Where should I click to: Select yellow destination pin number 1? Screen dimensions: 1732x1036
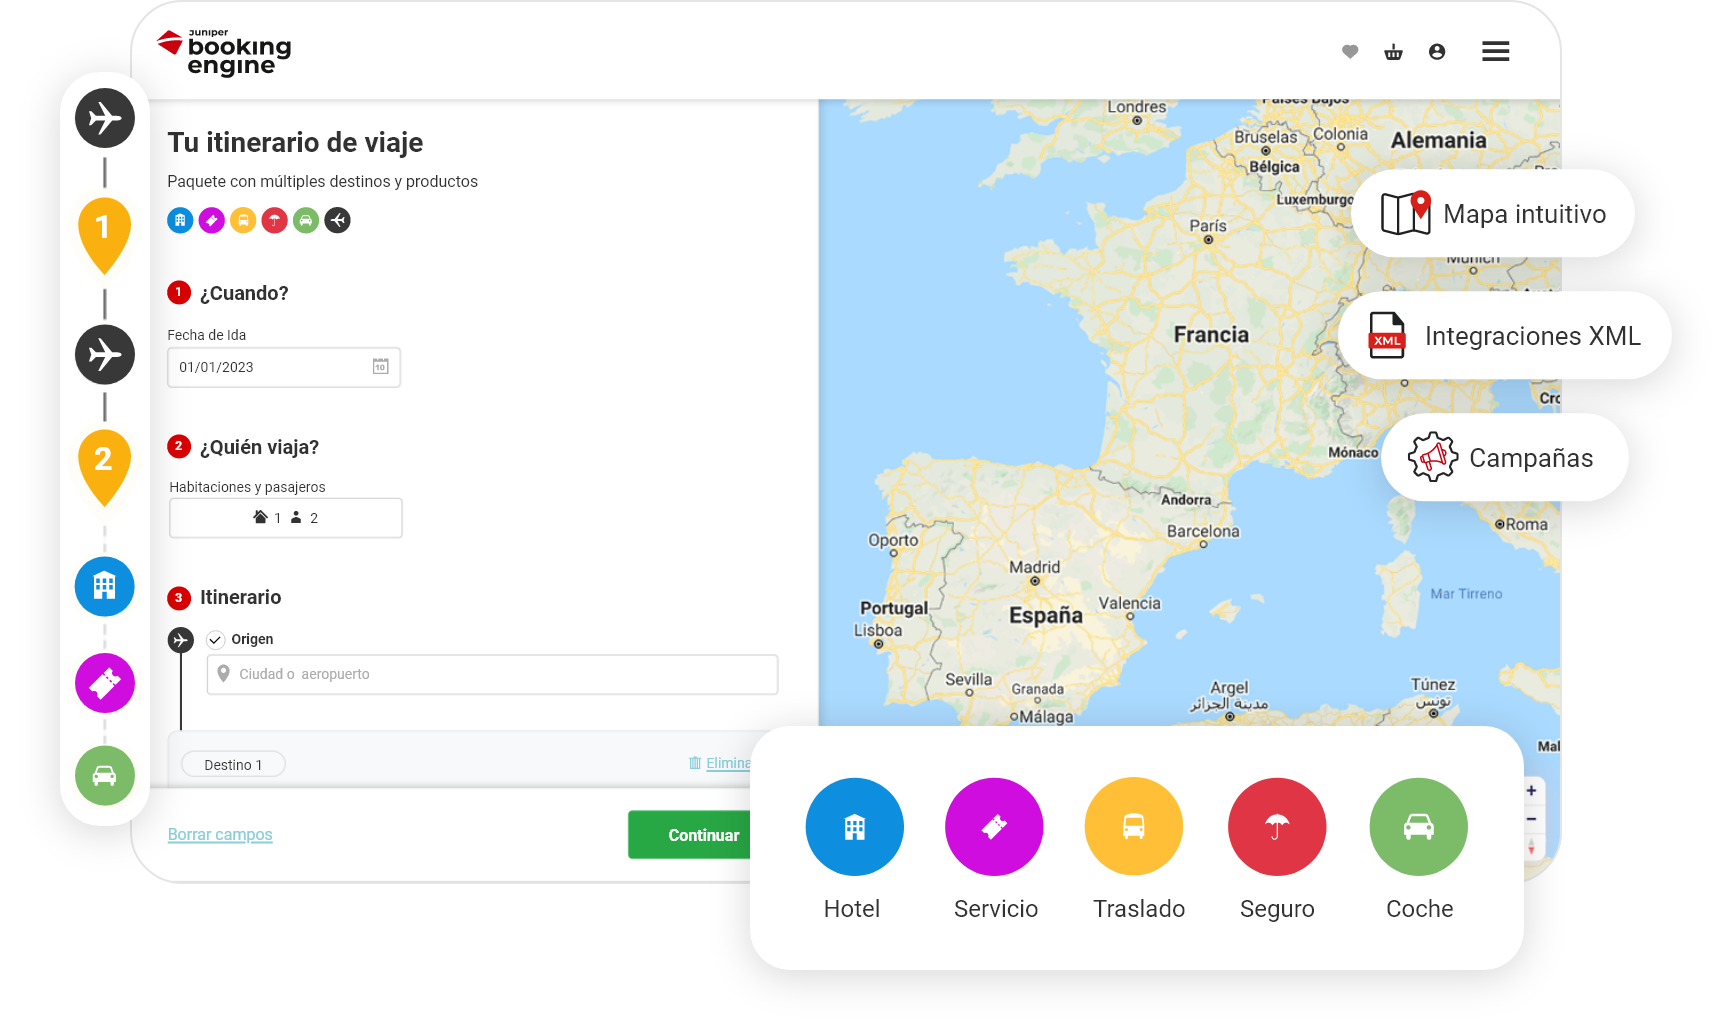104,230
